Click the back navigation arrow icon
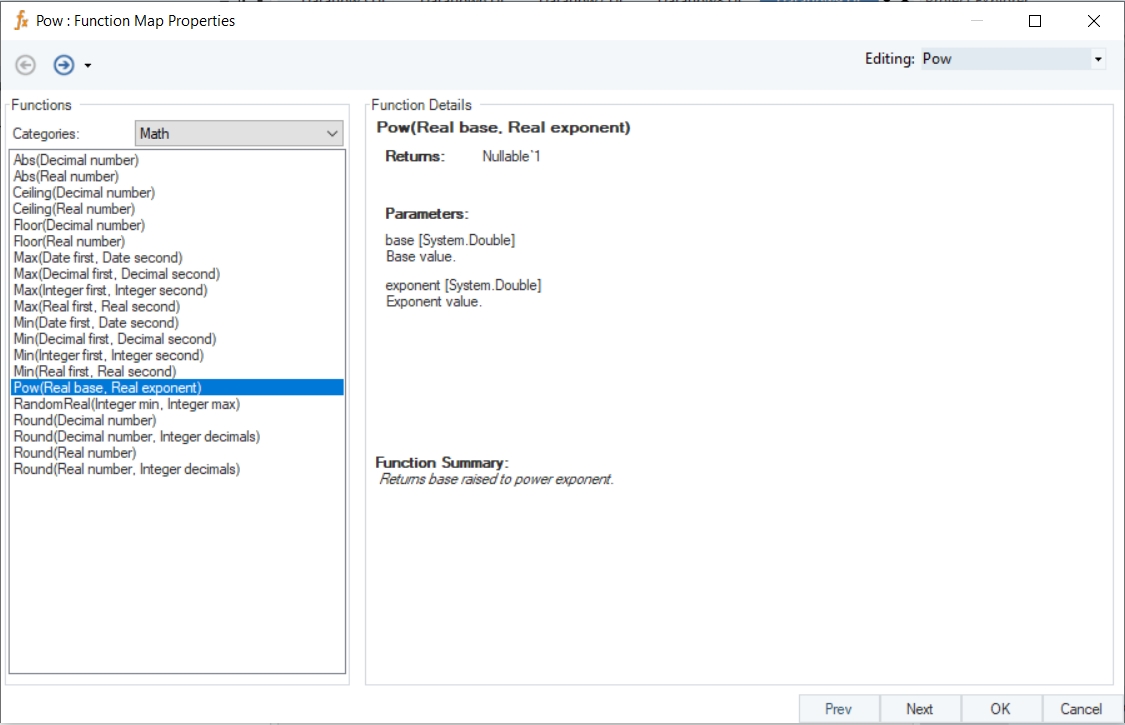Screen dimensions: 1125x725 (26, 65)
